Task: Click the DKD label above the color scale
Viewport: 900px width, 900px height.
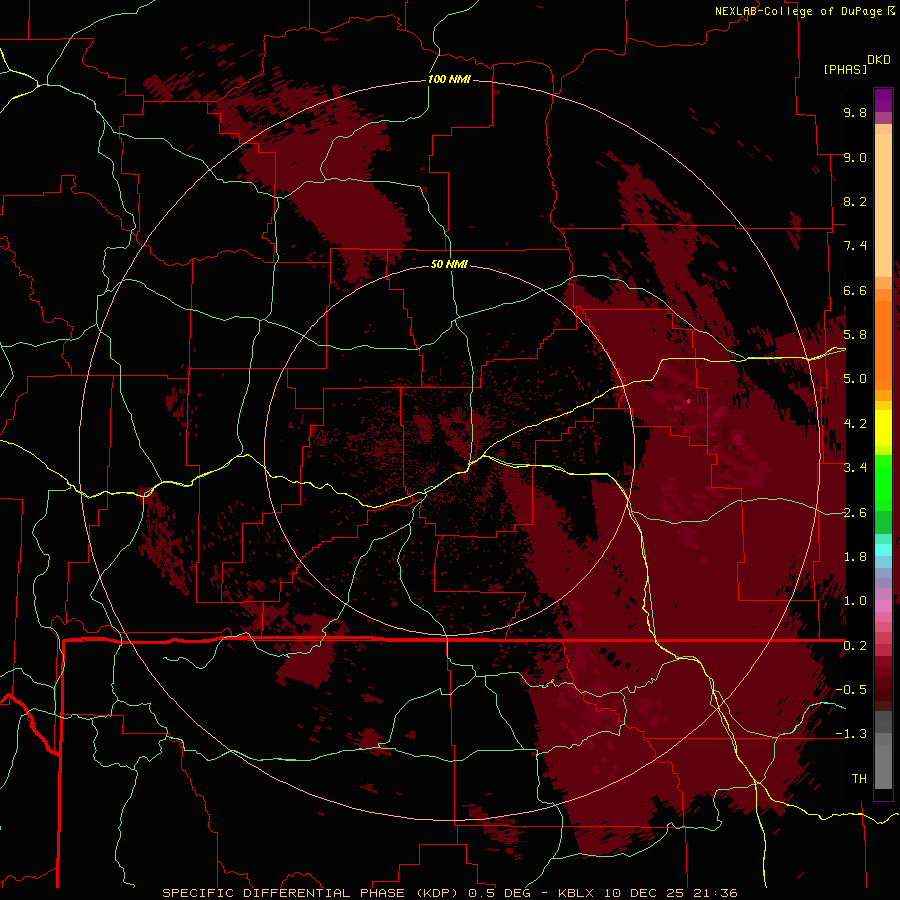Action: [x=878, y=60]
